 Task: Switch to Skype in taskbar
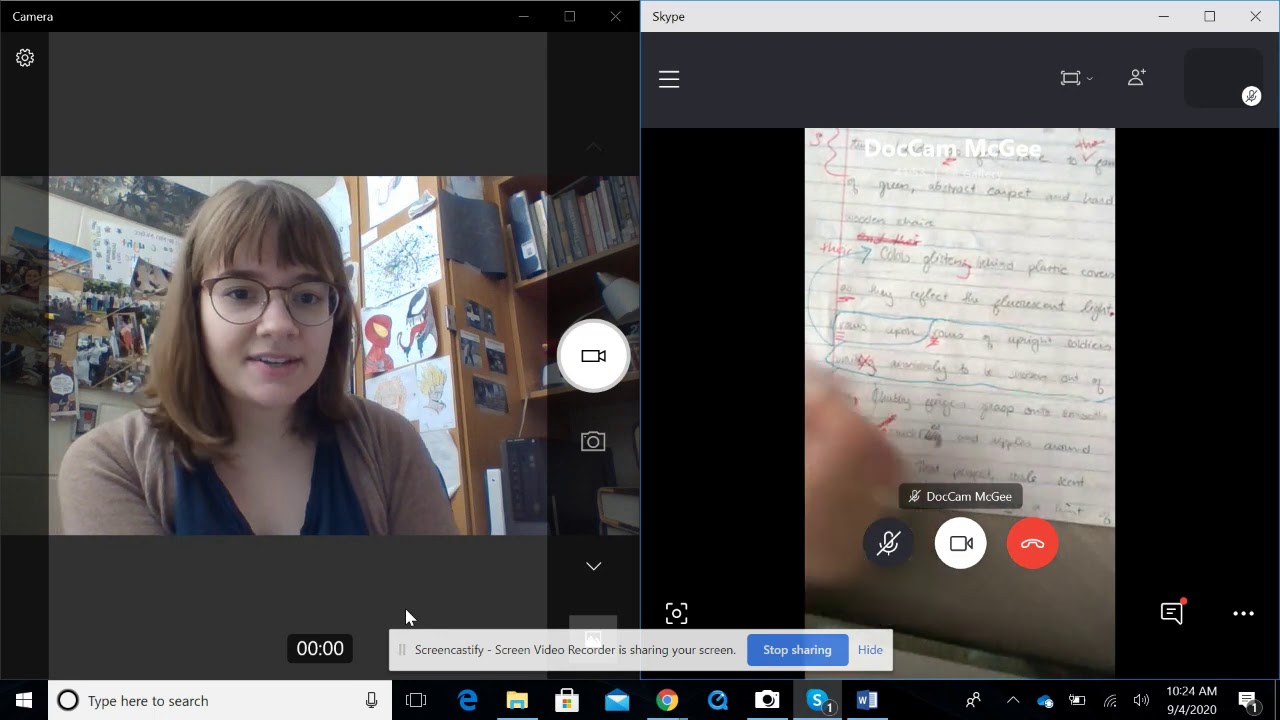coord(818,701)
